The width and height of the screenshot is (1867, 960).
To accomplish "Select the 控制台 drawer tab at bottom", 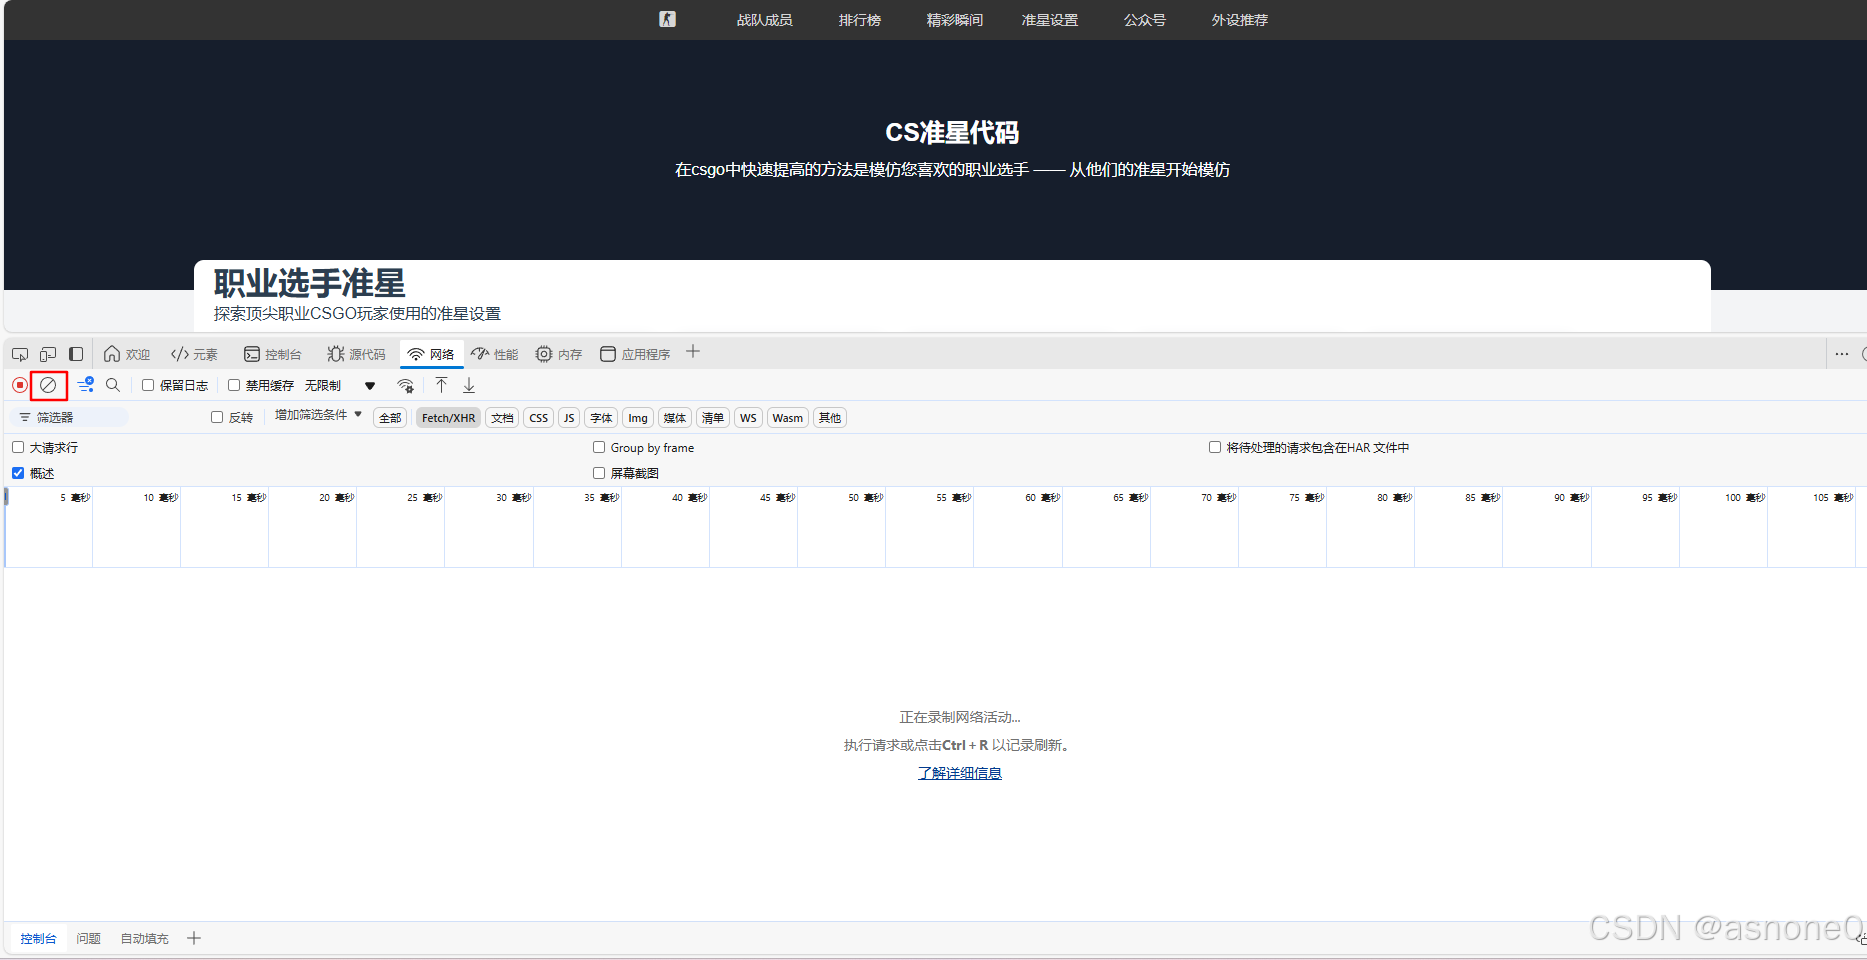I will pyautogui.click(x=39, y=938).
